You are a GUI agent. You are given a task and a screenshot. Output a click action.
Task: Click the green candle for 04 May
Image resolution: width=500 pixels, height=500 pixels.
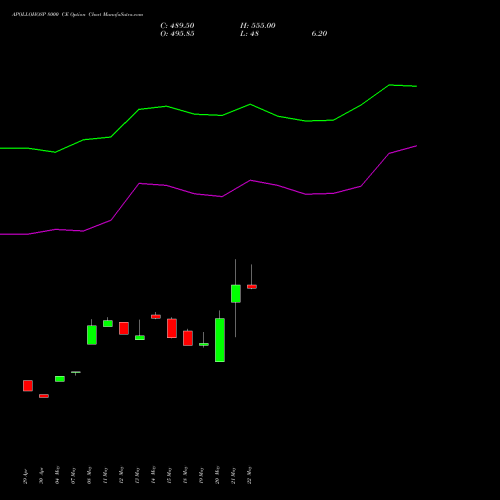click(x=60, y=379)
